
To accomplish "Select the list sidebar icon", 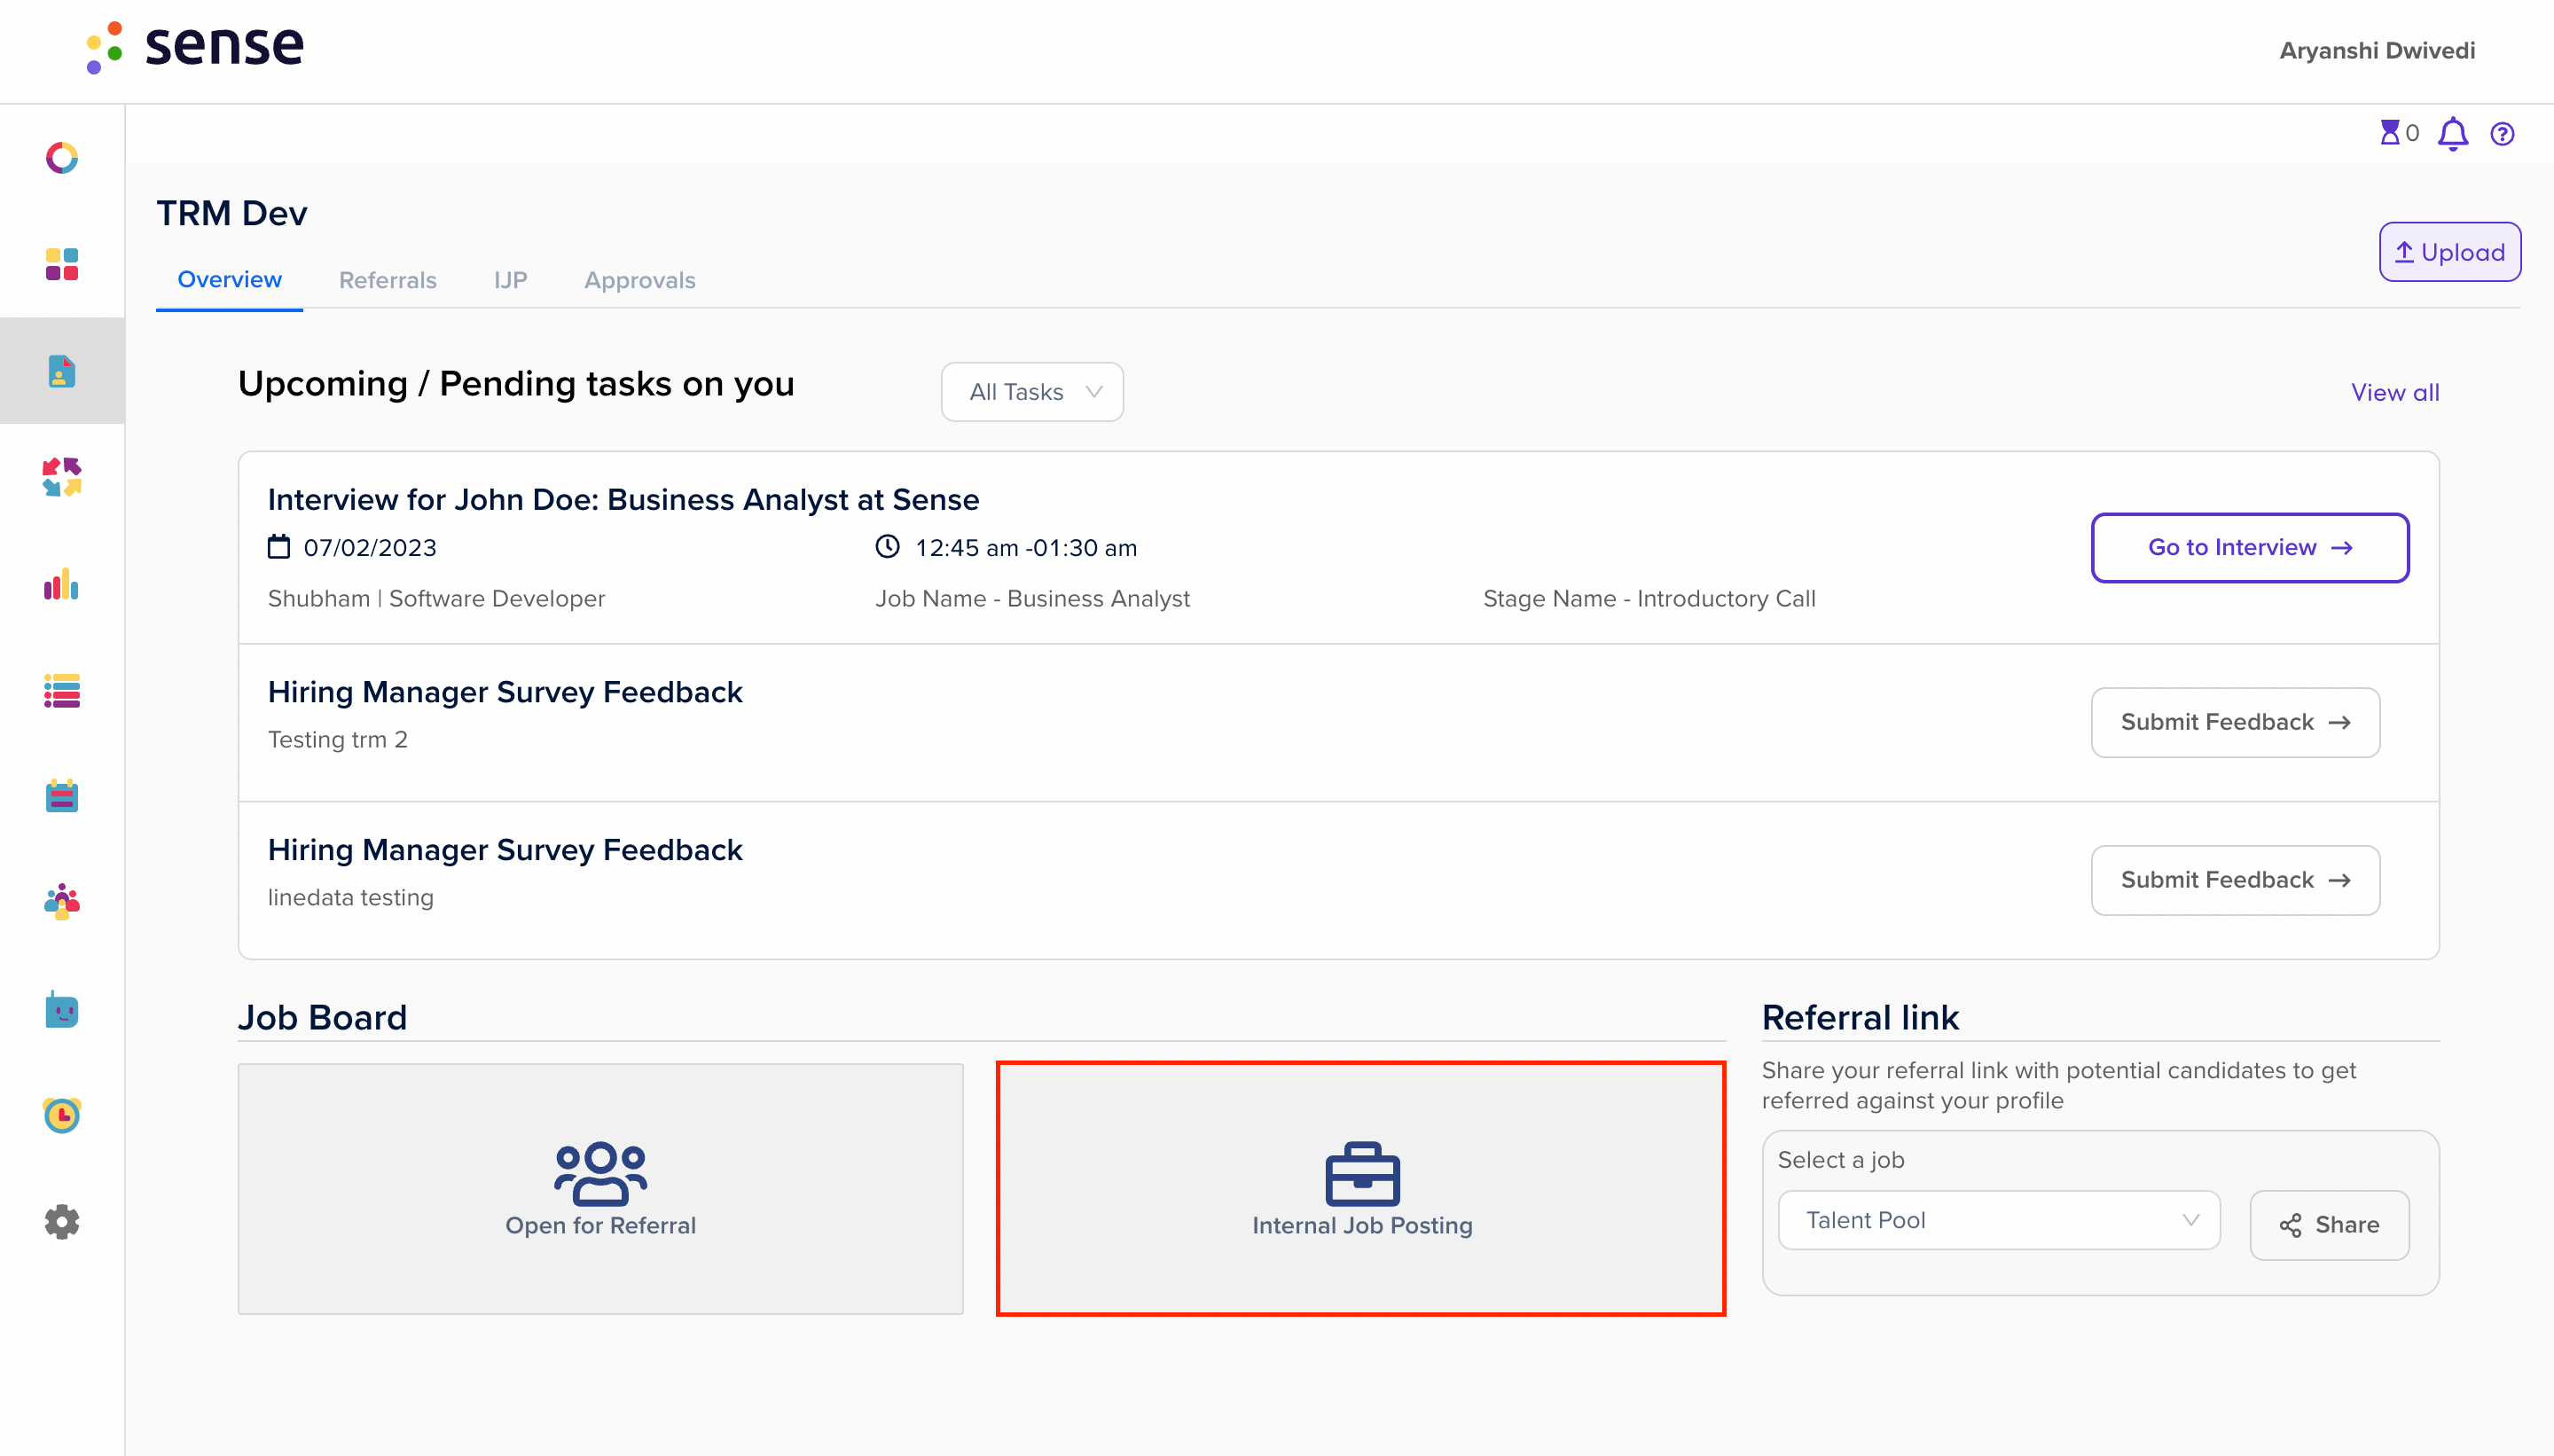I will tap(62, 691).
